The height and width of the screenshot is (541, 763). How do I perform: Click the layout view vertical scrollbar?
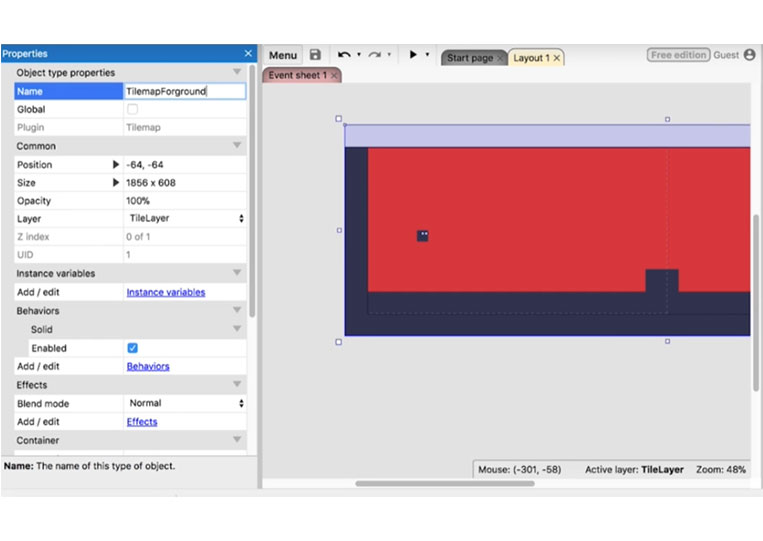click(756, 302)
